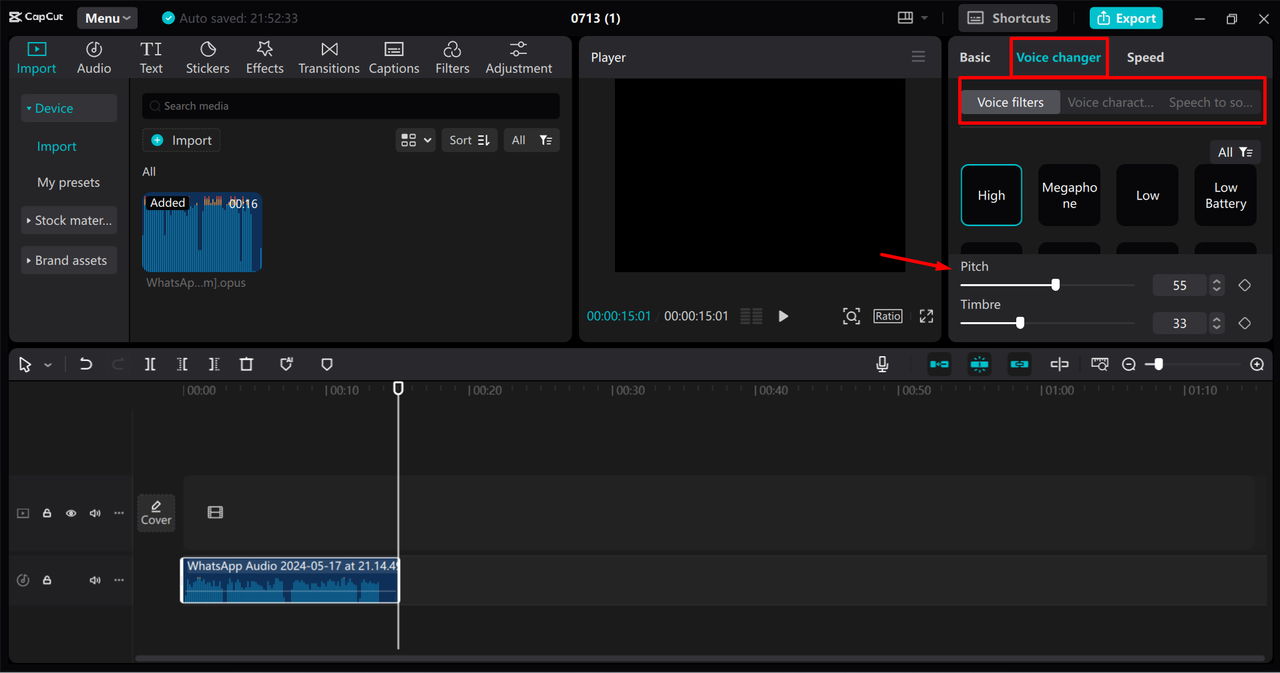This screenshot has width=1280, height=673.
Task: Open the Shortcuts list
Action: click(x=1008, y=18)
